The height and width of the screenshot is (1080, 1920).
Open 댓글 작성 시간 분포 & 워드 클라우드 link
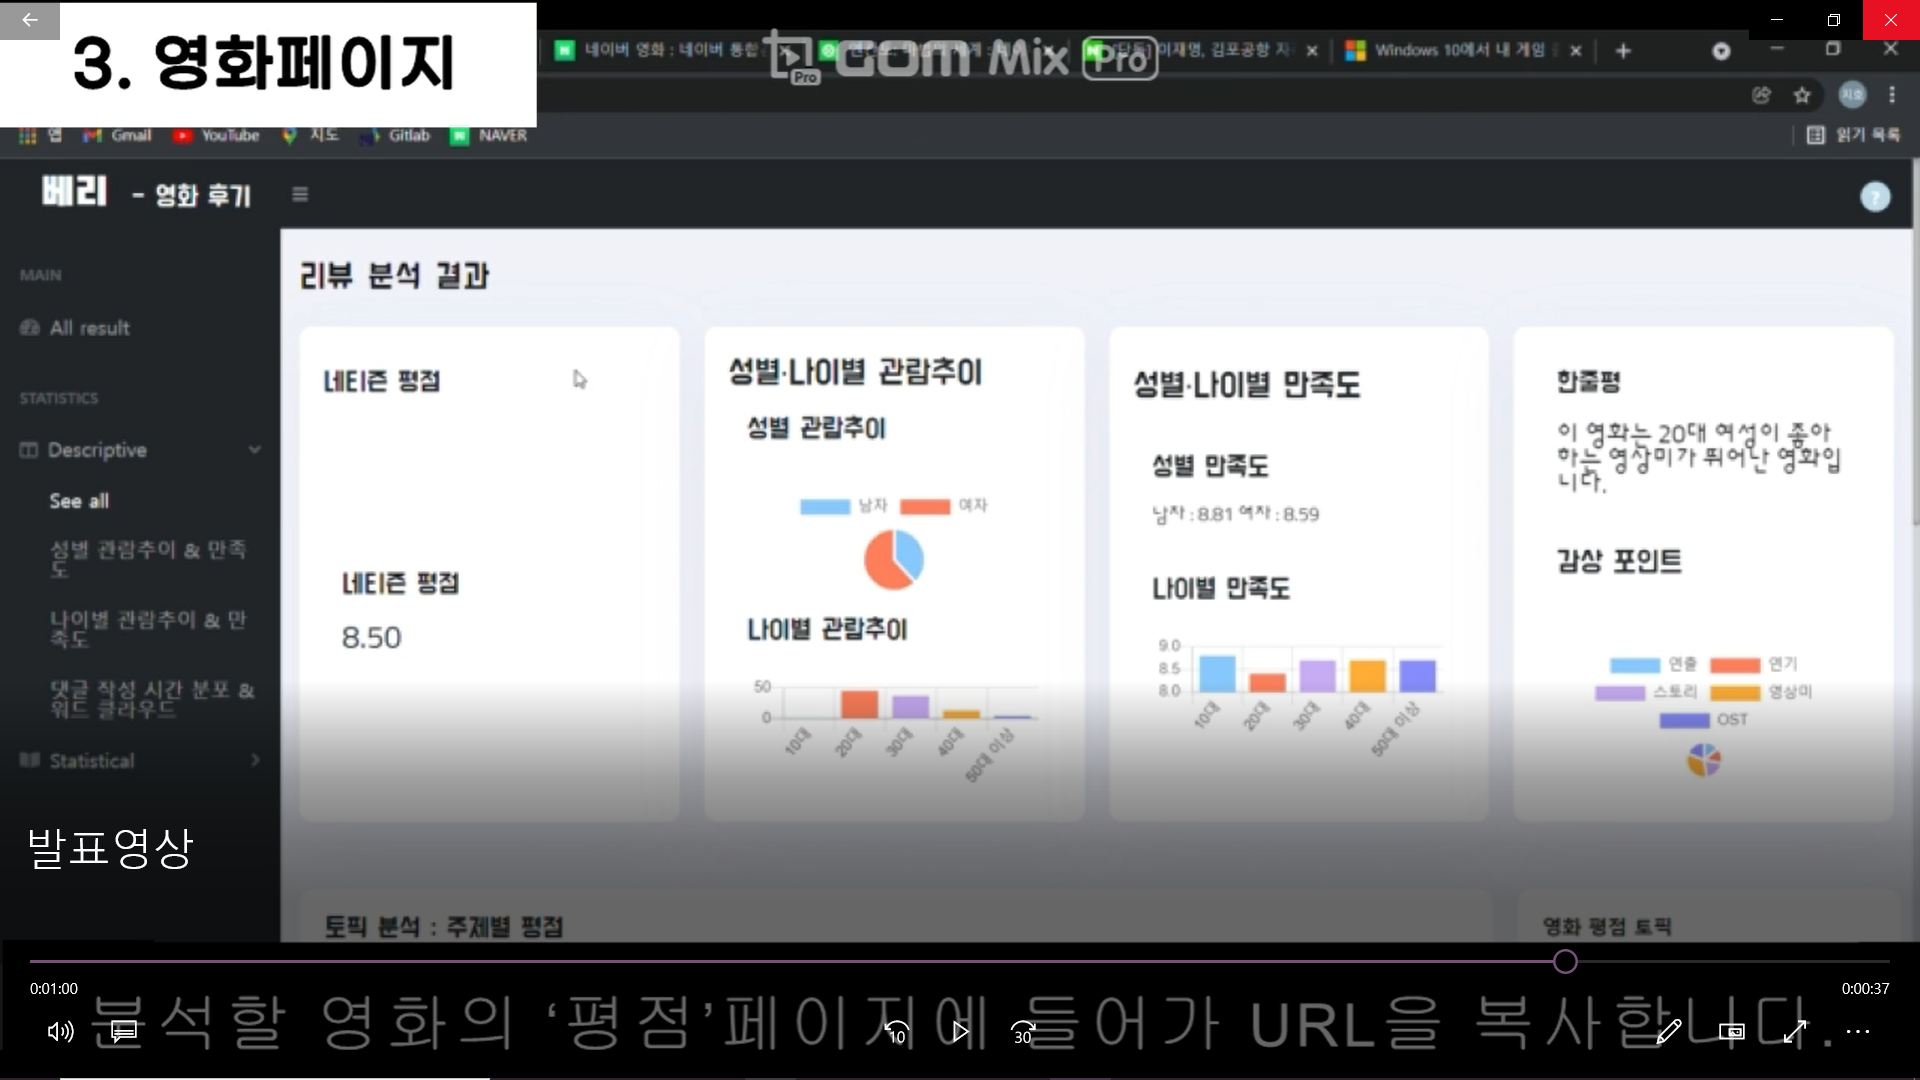point(152,699)
